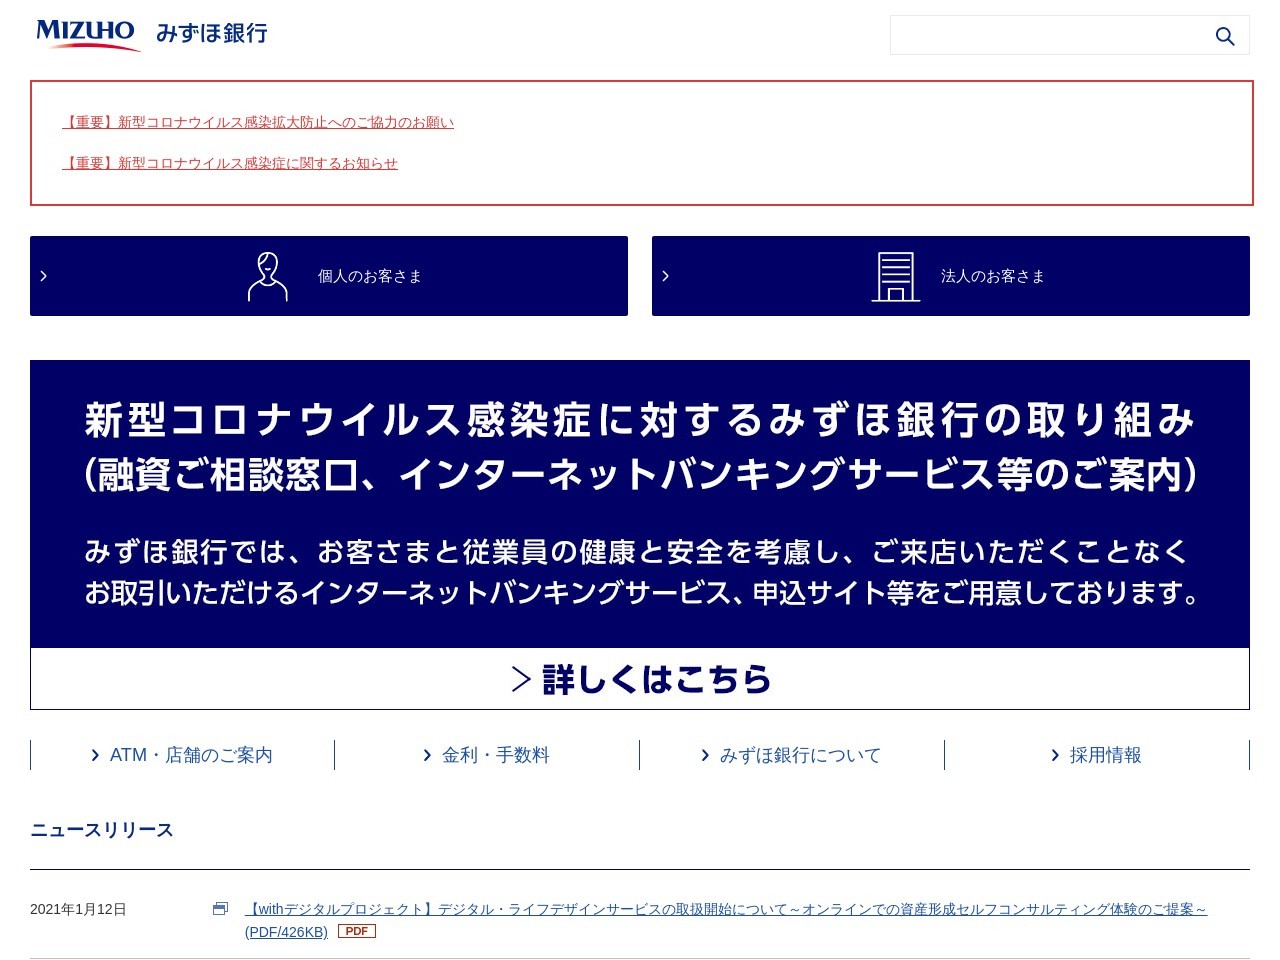Click chevron arrow on 個人のお客さま button
The width and height of the screenshot is (1280, 960).
tap(43, 276)
